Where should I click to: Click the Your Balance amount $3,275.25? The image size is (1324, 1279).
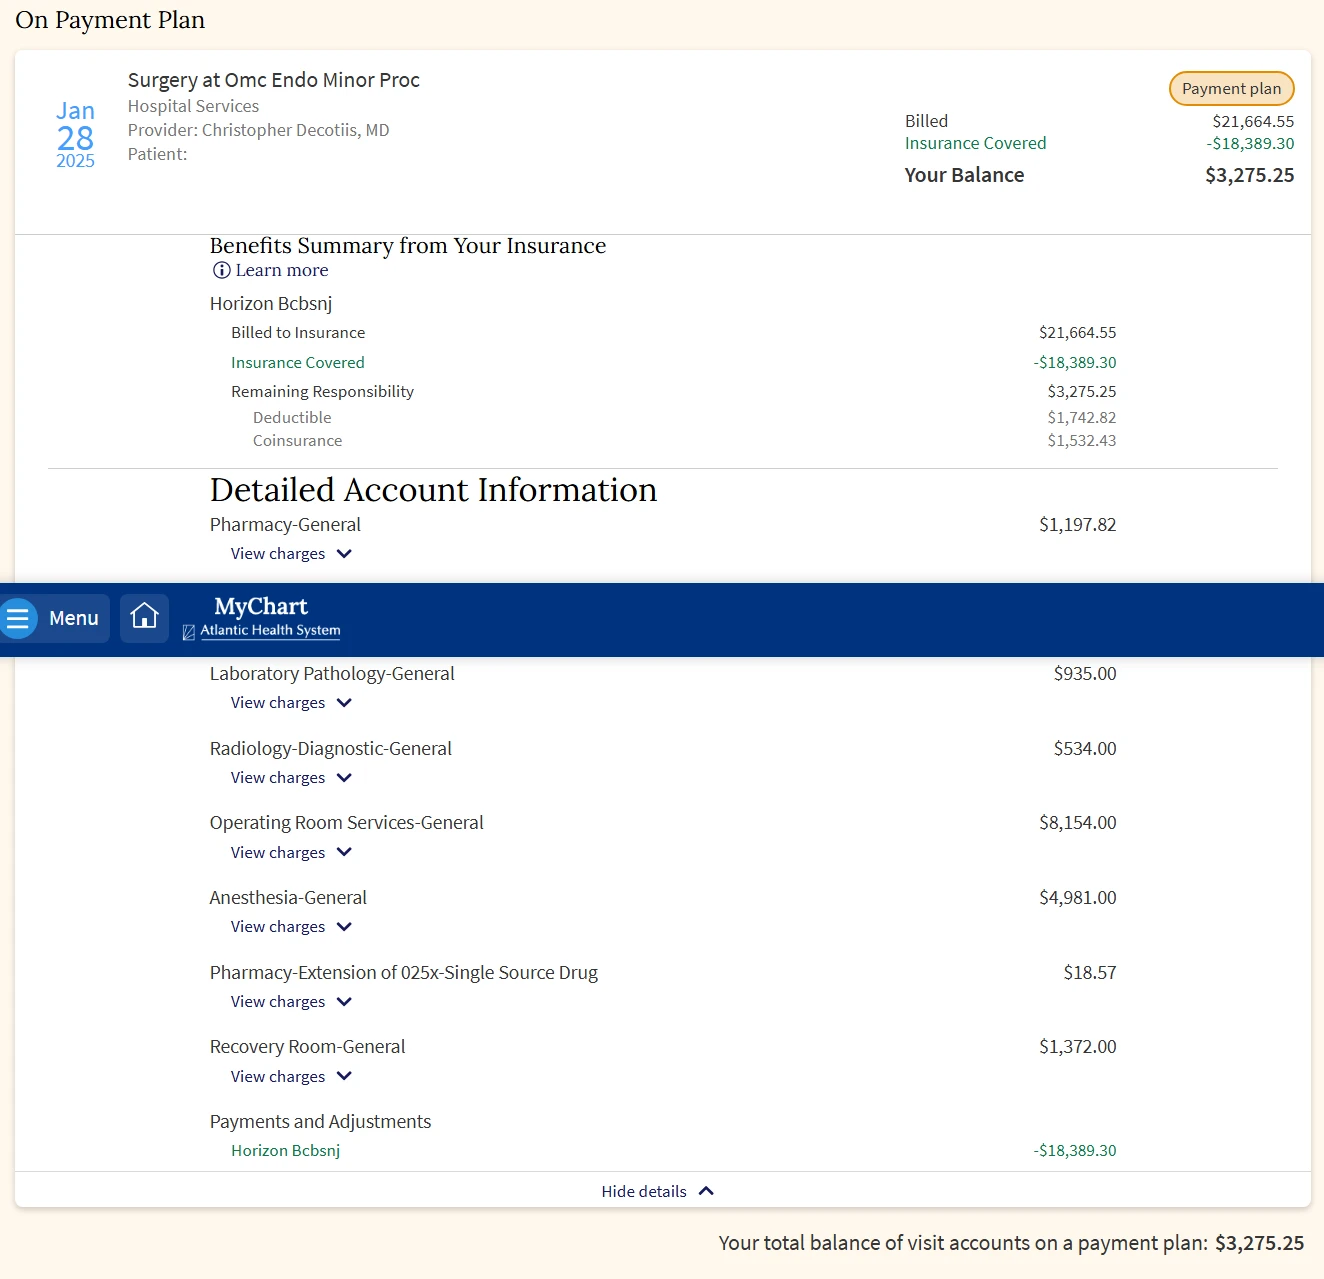click(x=1249, y=175)
